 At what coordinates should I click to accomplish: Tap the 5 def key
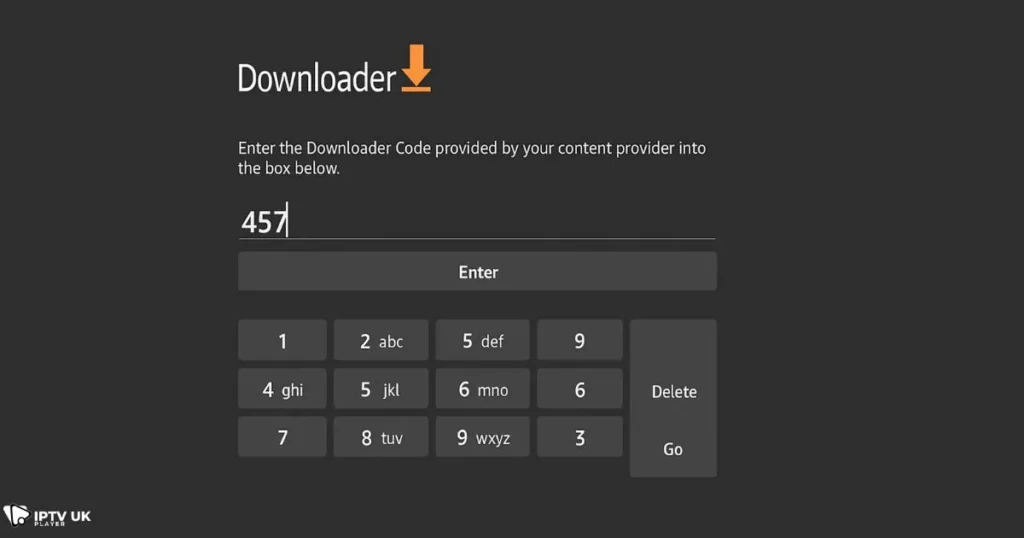(x=483, y=340)
